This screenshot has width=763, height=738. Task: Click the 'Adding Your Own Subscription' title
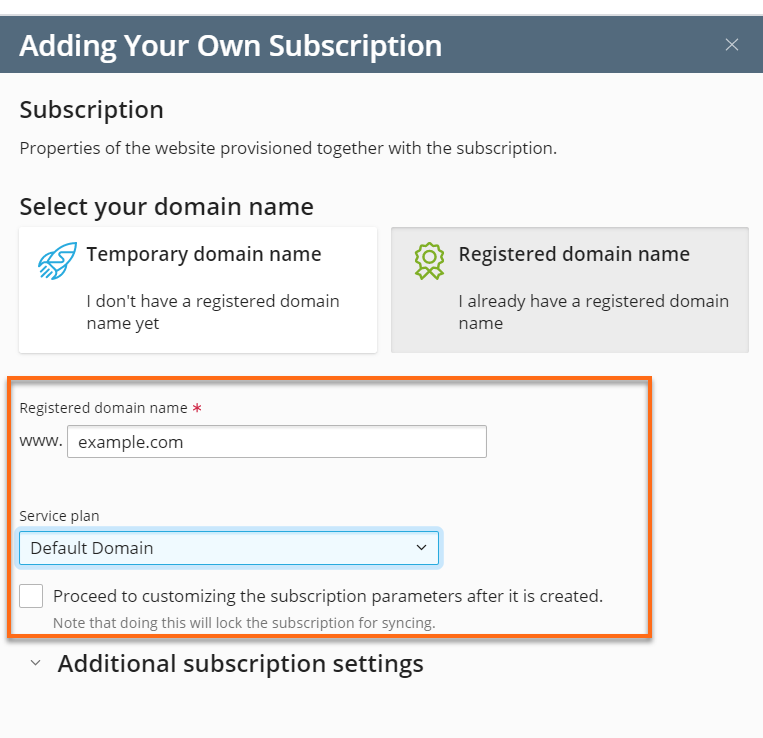pos(230,45)
